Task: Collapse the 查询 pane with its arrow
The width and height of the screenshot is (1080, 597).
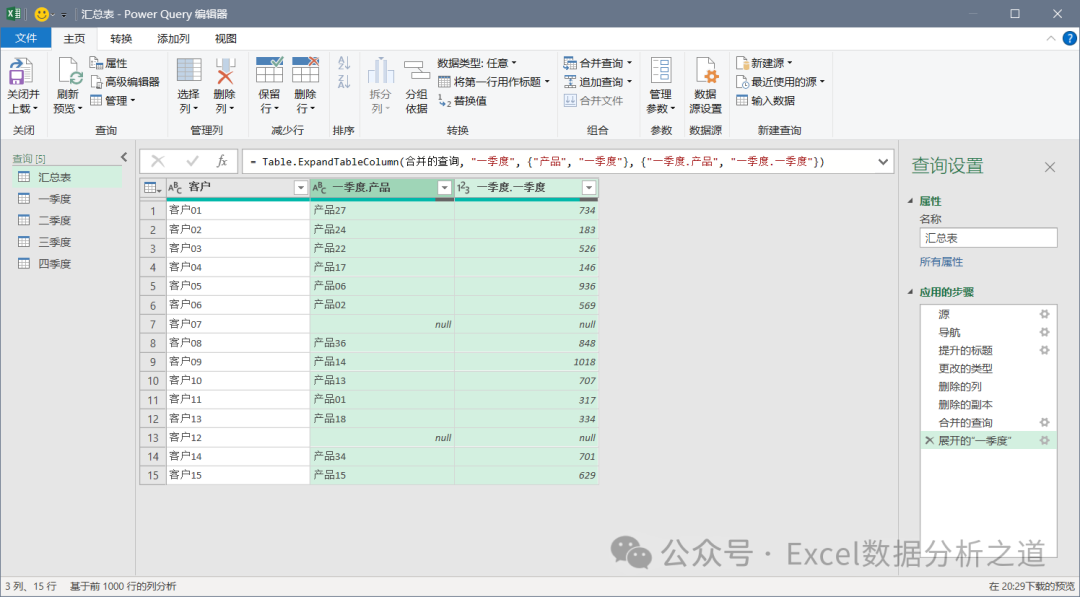Action: point(124,157)
